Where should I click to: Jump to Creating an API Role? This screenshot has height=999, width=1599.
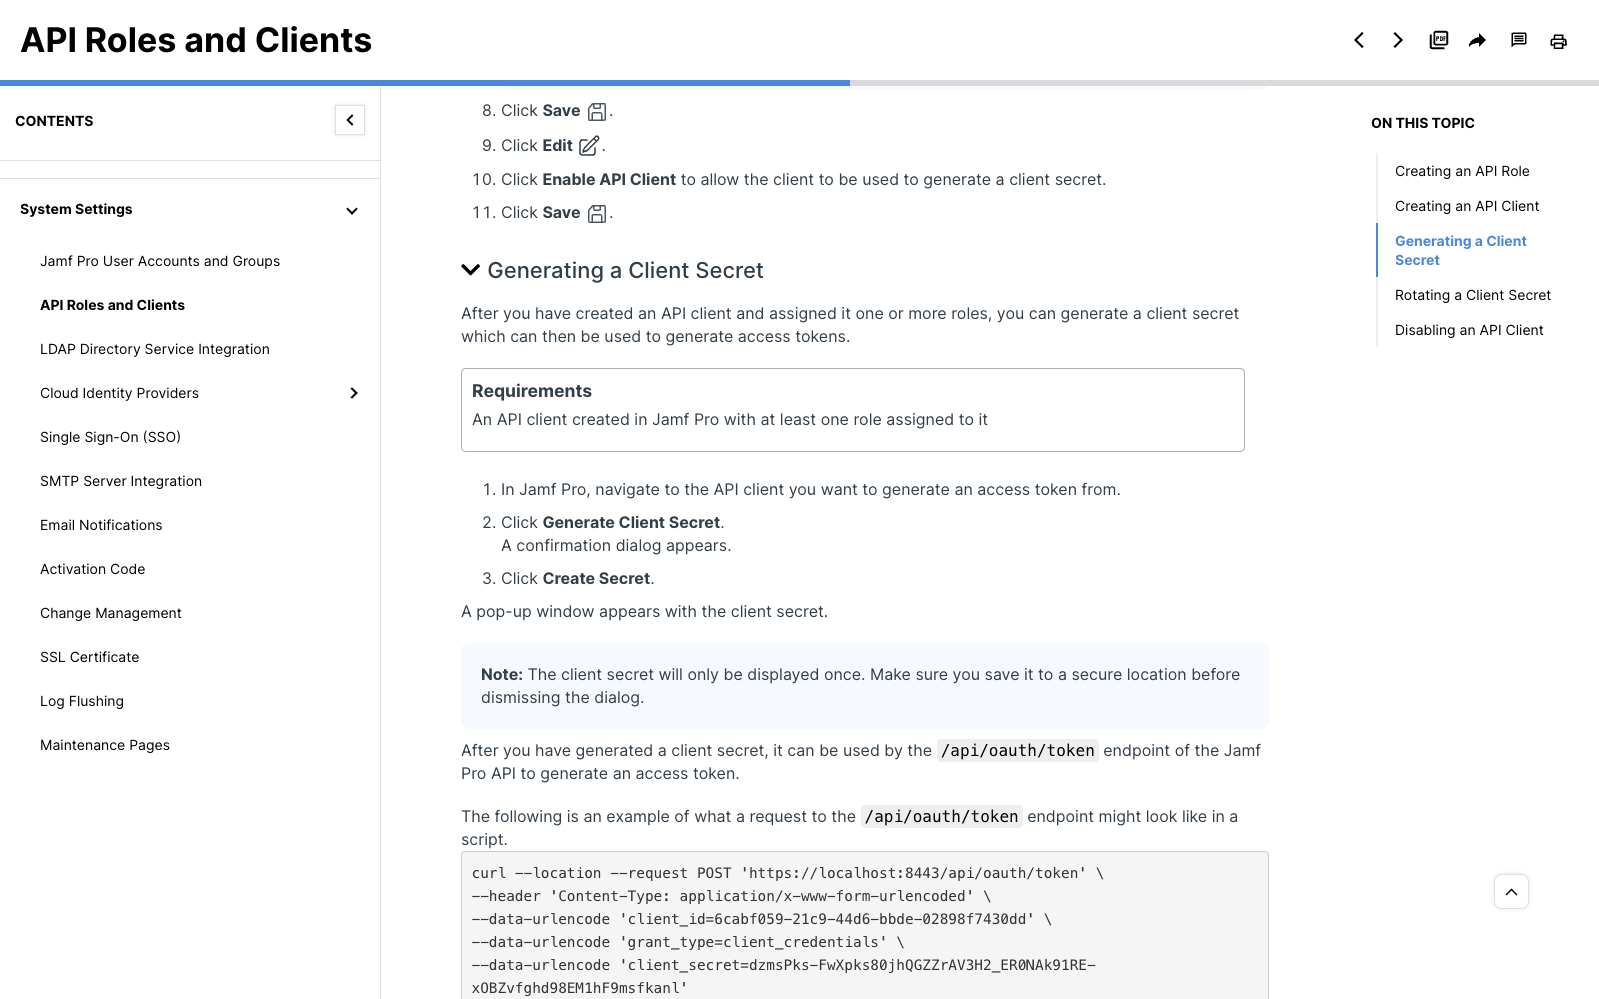(1462, 171)
